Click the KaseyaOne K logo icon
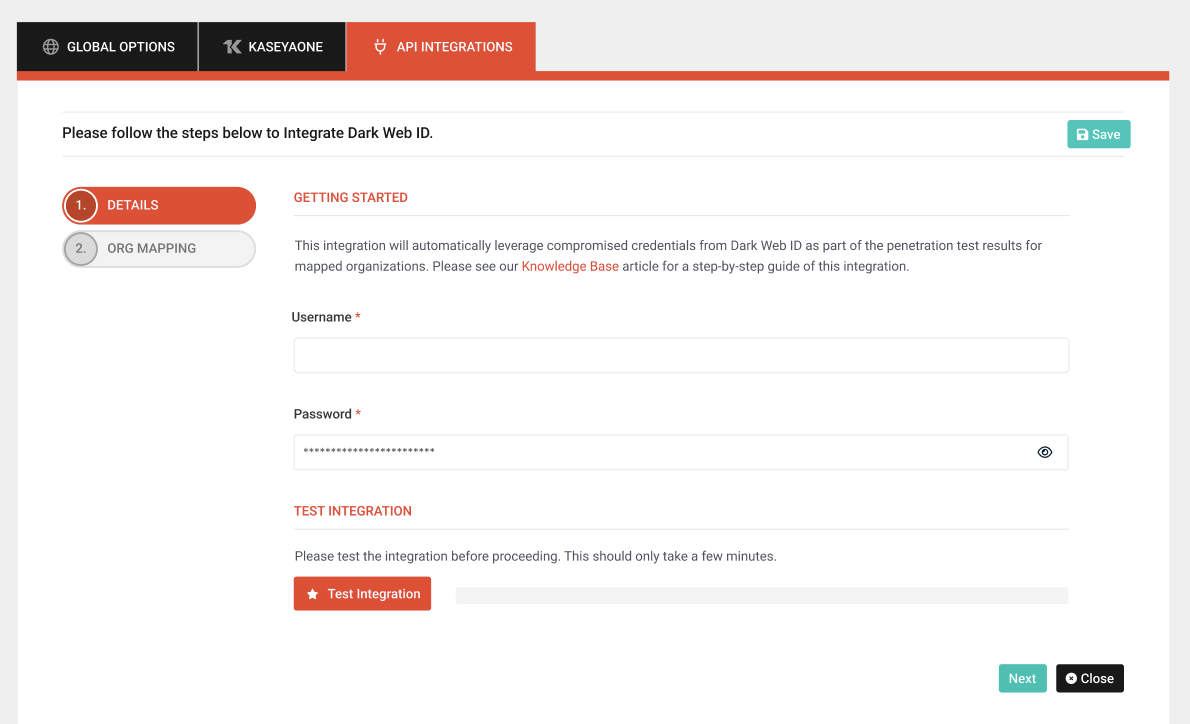 [x=232, y=47]
